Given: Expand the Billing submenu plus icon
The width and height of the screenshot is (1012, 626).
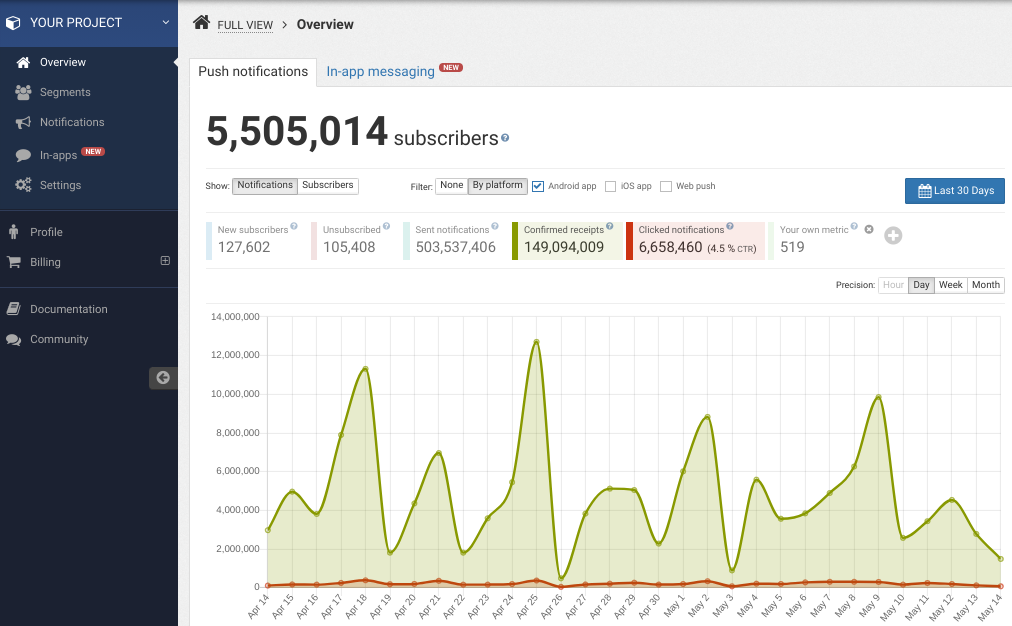Looking at the screenshot, I should click(x=165, y=261).
